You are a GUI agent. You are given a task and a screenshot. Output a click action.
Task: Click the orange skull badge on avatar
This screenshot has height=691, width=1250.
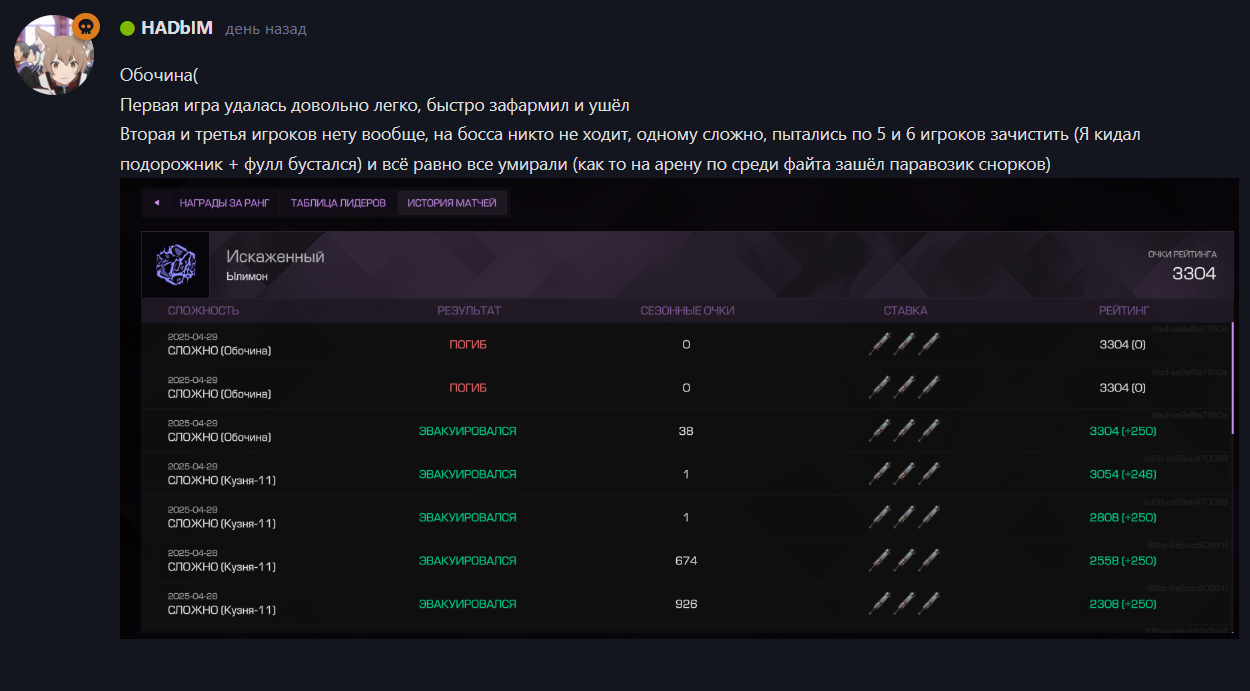[x=87, y=27]
